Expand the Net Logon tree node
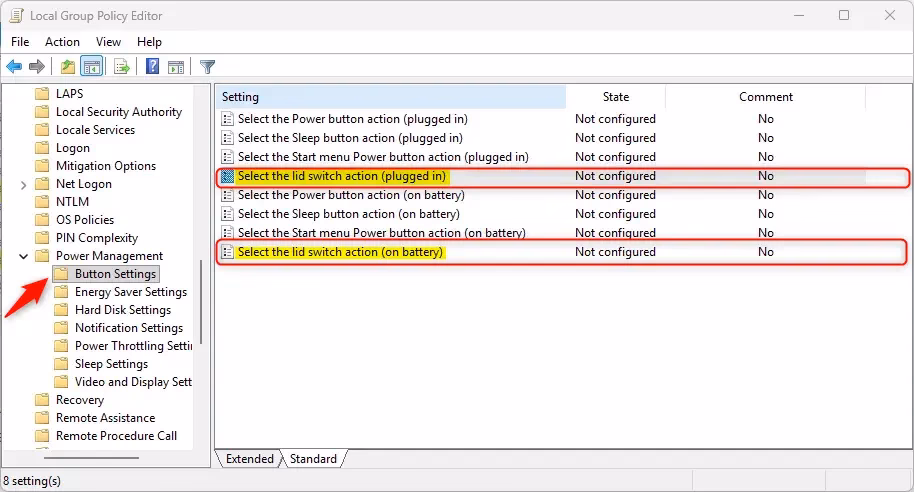The height and width of the screenshot is (492, 914). tap(23, 184)
